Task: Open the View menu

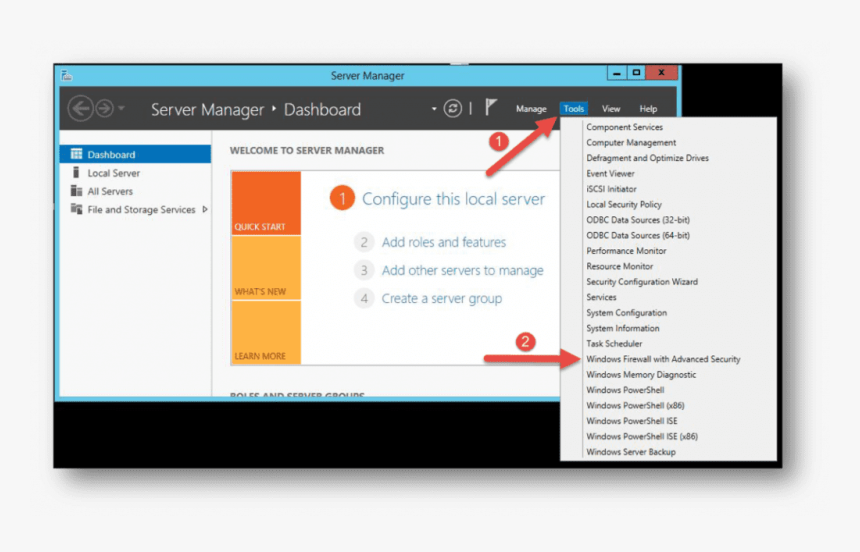Action: (610, 109)
